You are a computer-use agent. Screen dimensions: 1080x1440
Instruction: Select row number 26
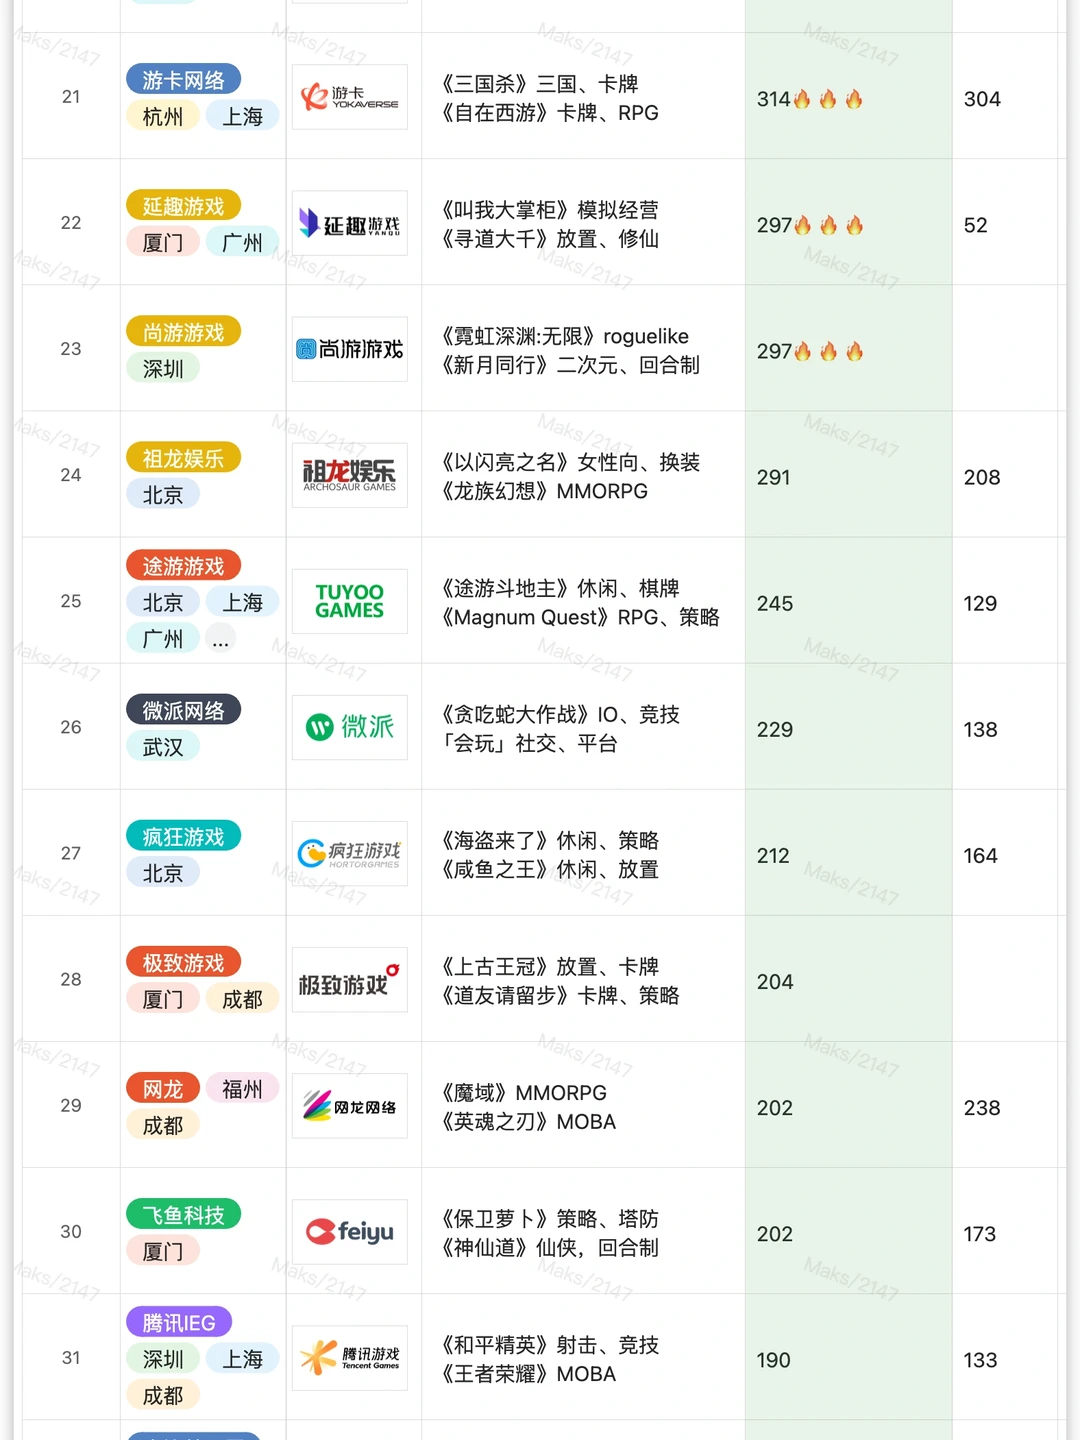pyautogui.click(x=71, y=727)
